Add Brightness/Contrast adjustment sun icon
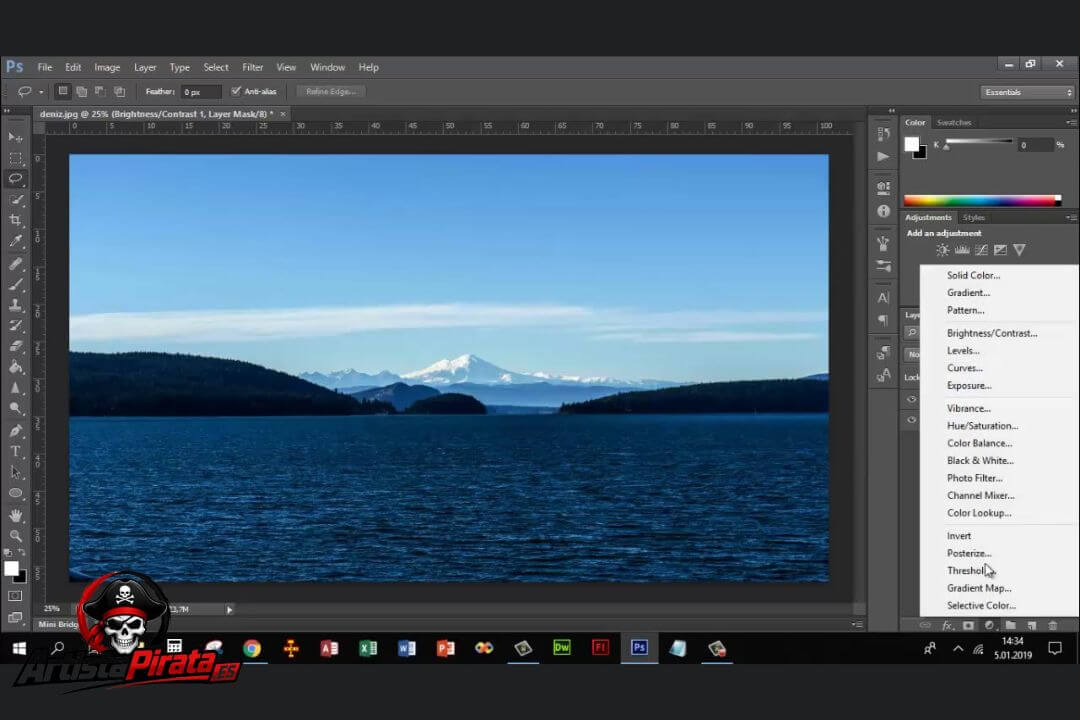This screenshot has height=720, width=1080. (943, 250)
